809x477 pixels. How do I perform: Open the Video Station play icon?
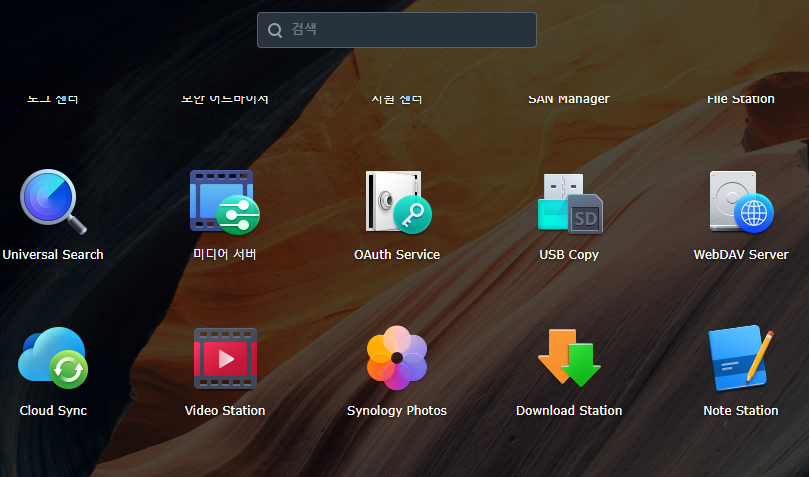[225, 358]
